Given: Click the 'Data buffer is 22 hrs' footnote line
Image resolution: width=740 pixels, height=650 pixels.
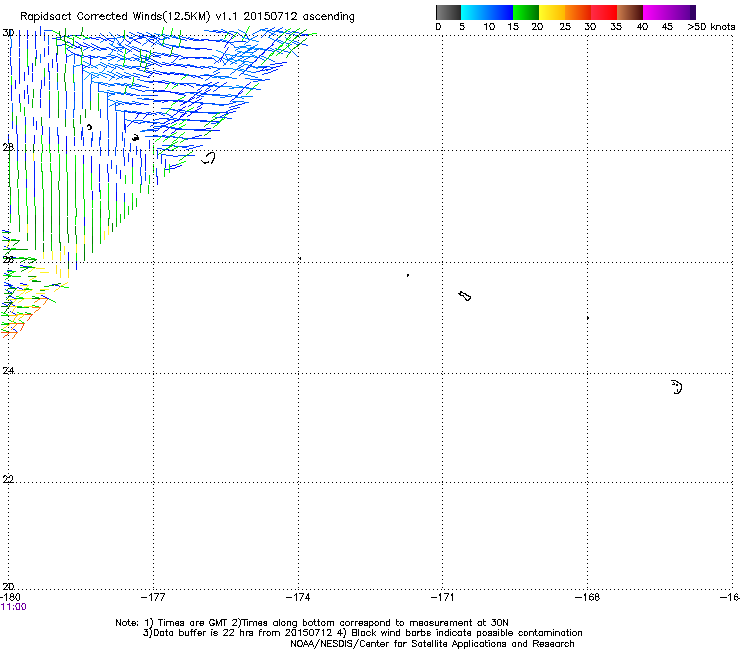Looking at the screenshot, I should 362,633.
